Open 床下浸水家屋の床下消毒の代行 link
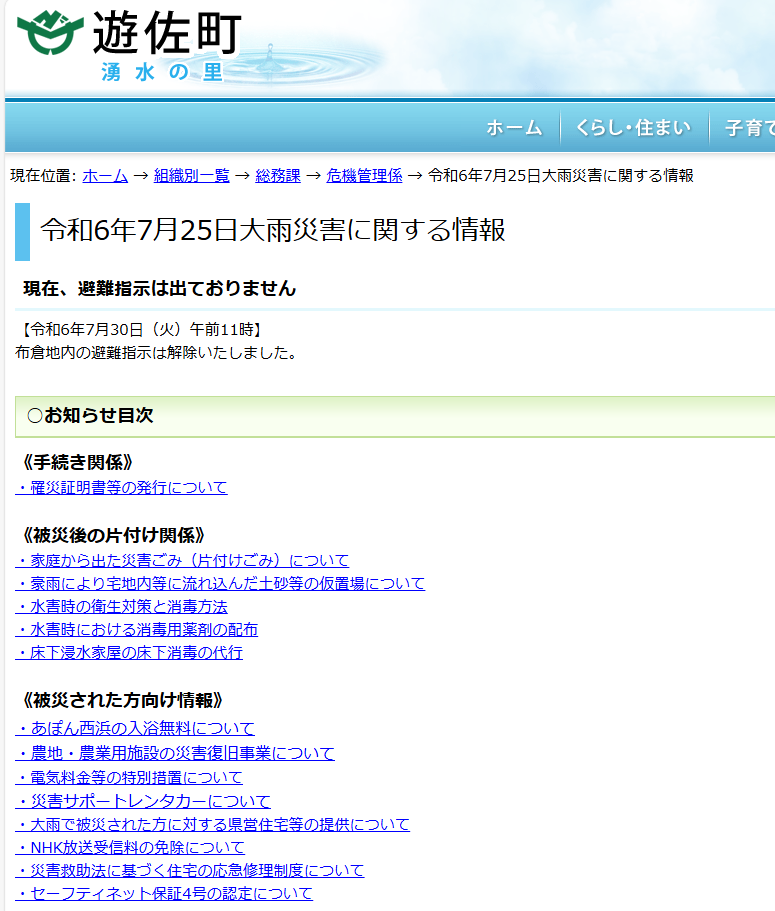This screenshot has width=775, height=911. tap(129, 652)
